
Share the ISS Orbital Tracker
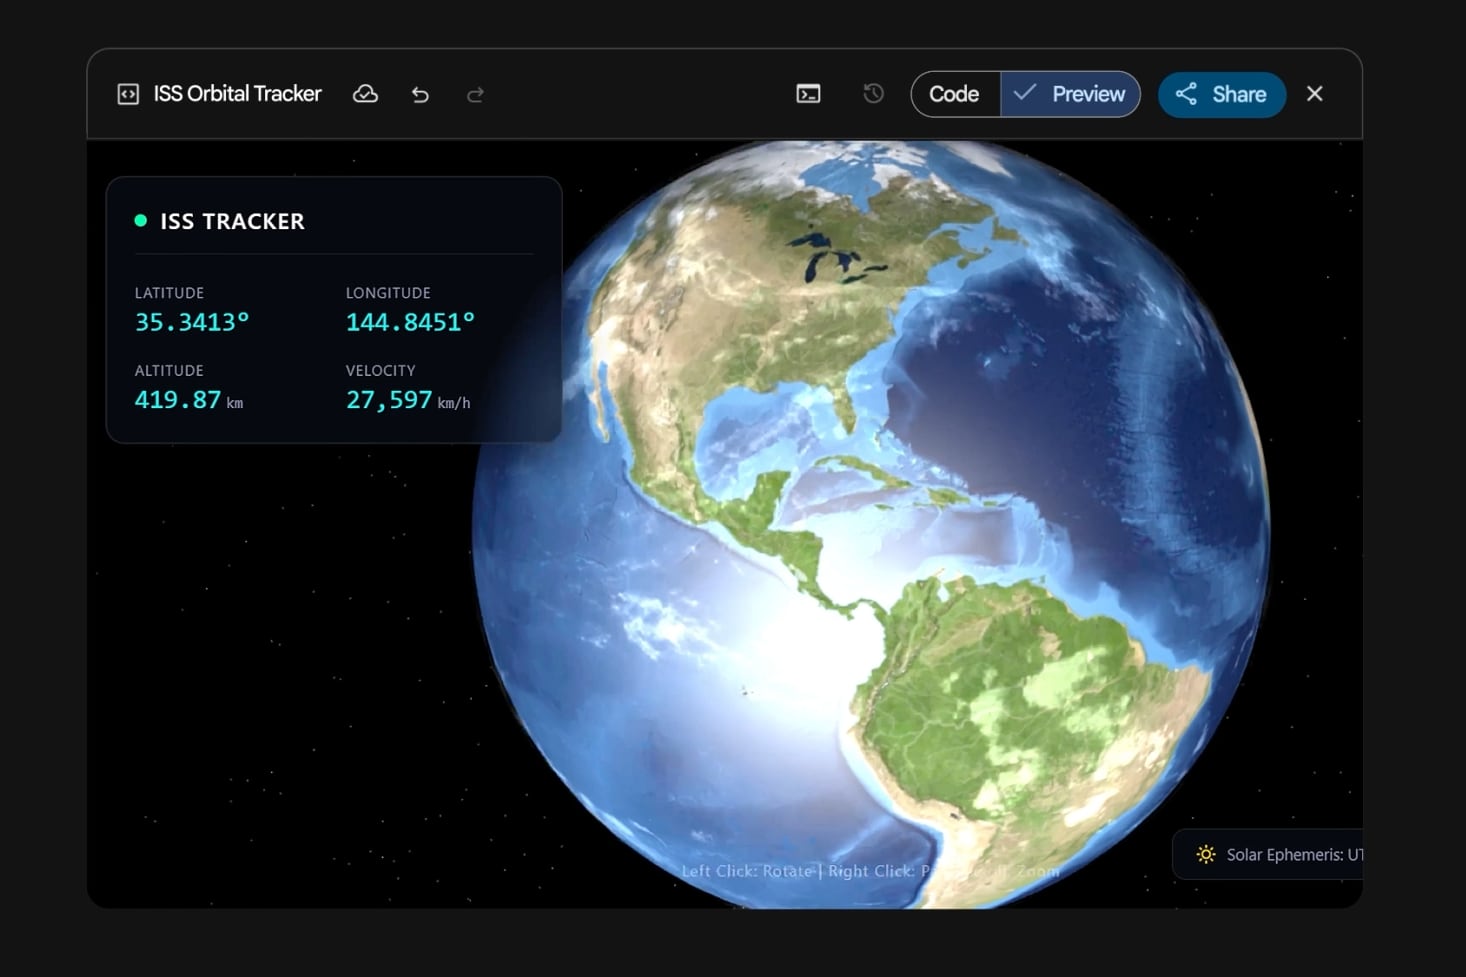point(1221,94)
